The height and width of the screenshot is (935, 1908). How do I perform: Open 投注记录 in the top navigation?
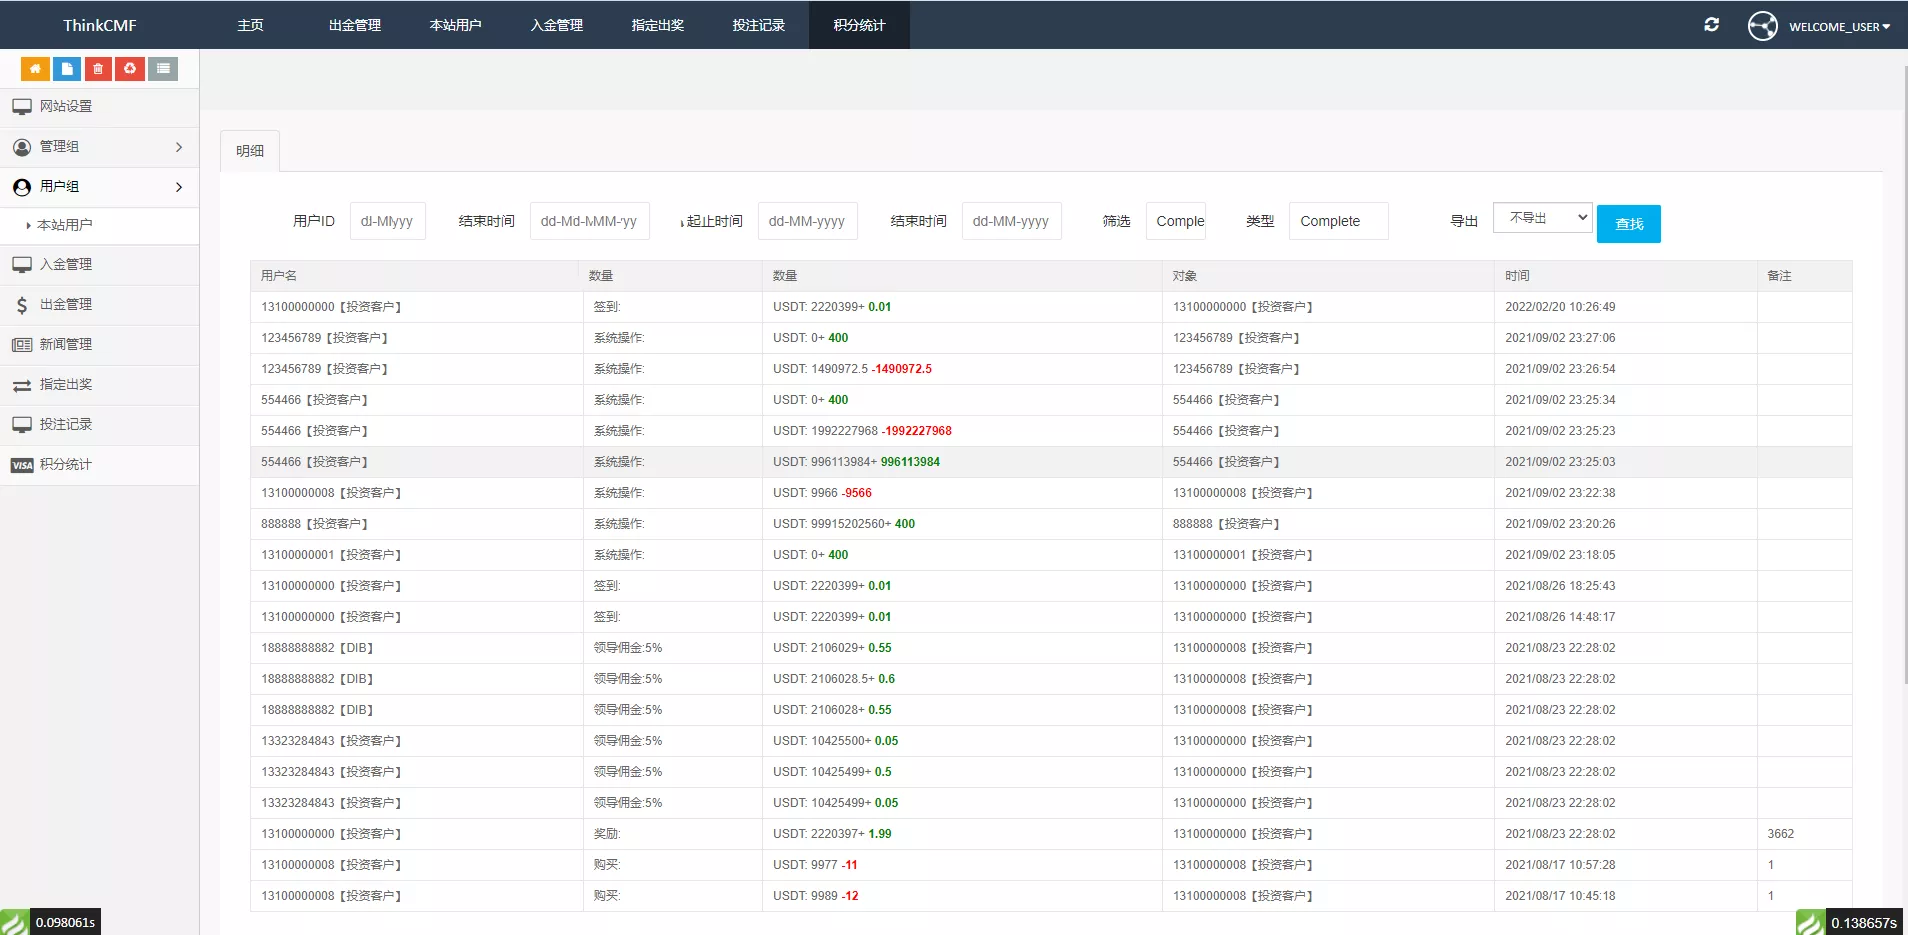(x=758, y=25)
